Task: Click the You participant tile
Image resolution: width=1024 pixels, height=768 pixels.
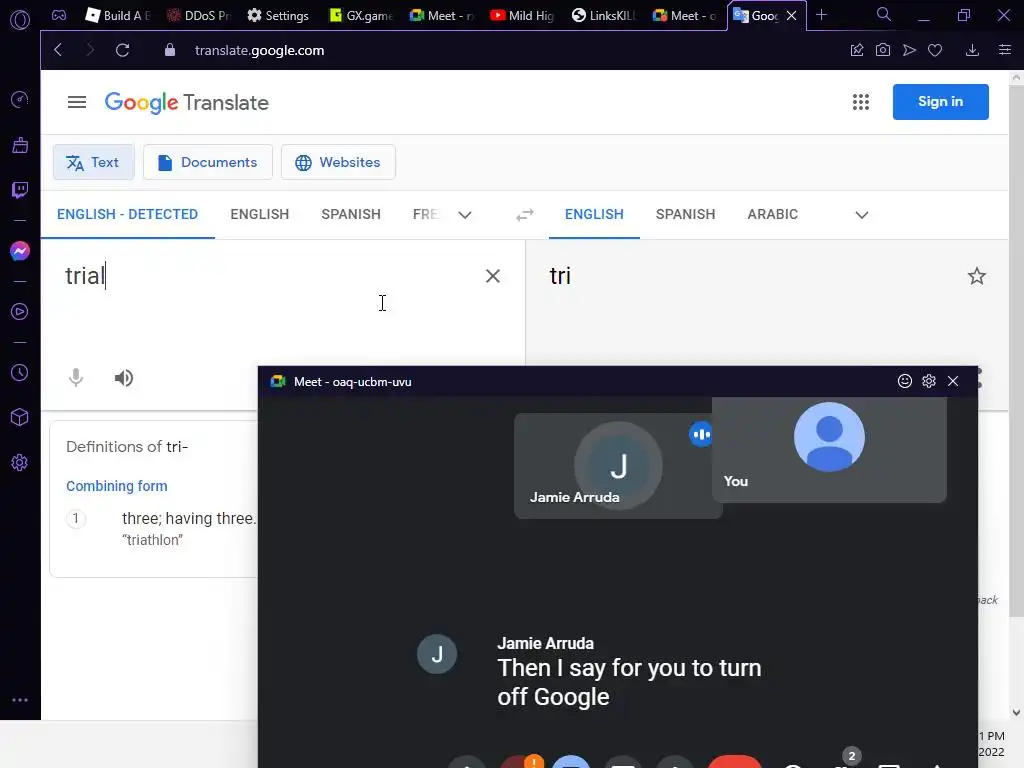Action: click(829, 449)
